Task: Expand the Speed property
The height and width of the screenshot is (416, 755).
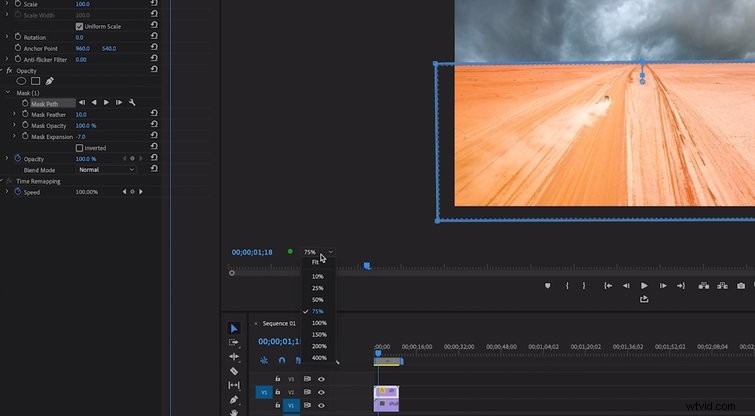Action: tap(7, 192)
